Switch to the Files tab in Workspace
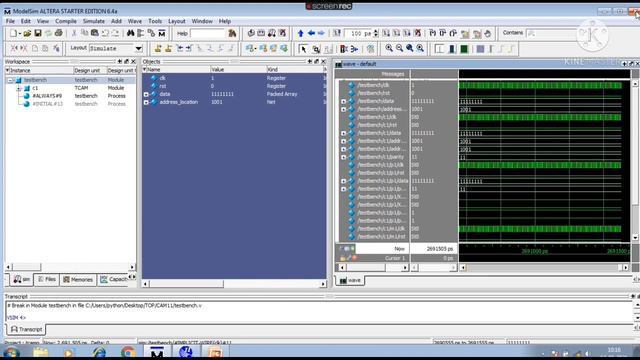640x360 pixels. click(x=47, y=280)
